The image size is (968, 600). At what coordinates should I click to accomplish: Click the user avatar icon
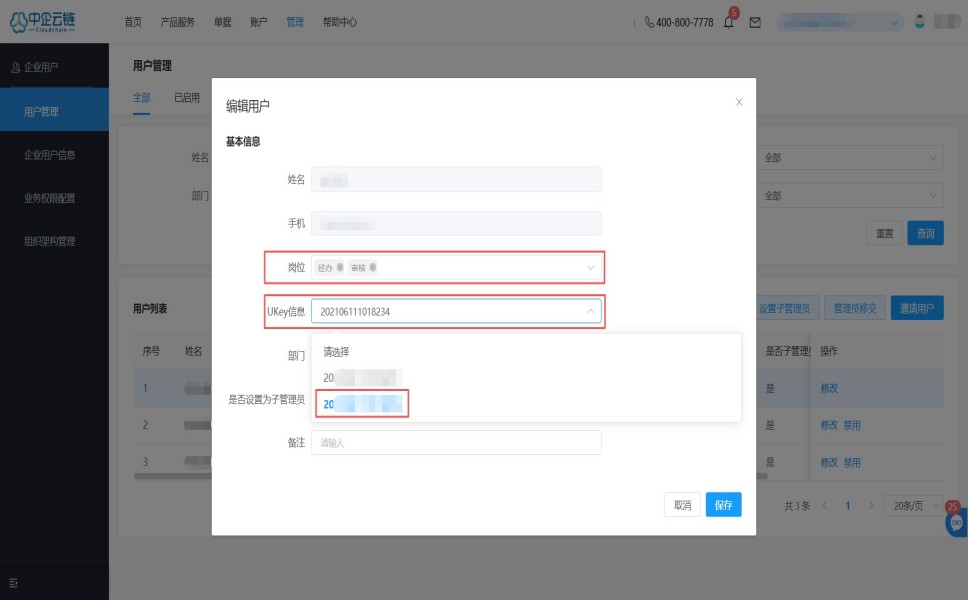(920, 22)
